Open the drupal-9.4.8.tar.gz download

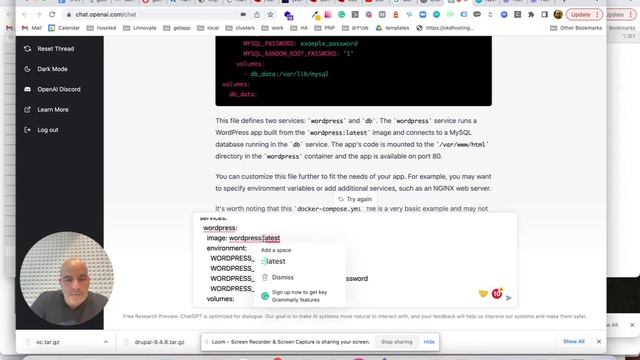tap(160, 342)
